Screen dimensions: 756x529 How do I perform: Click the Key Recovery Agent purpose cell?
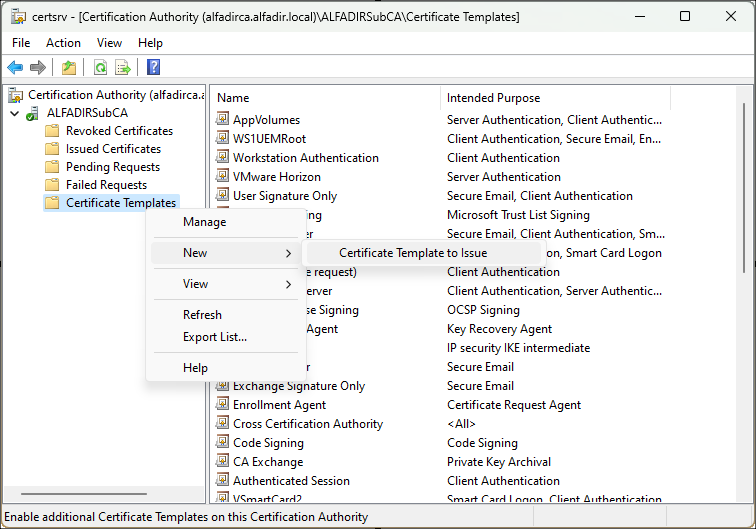[499, 329]
